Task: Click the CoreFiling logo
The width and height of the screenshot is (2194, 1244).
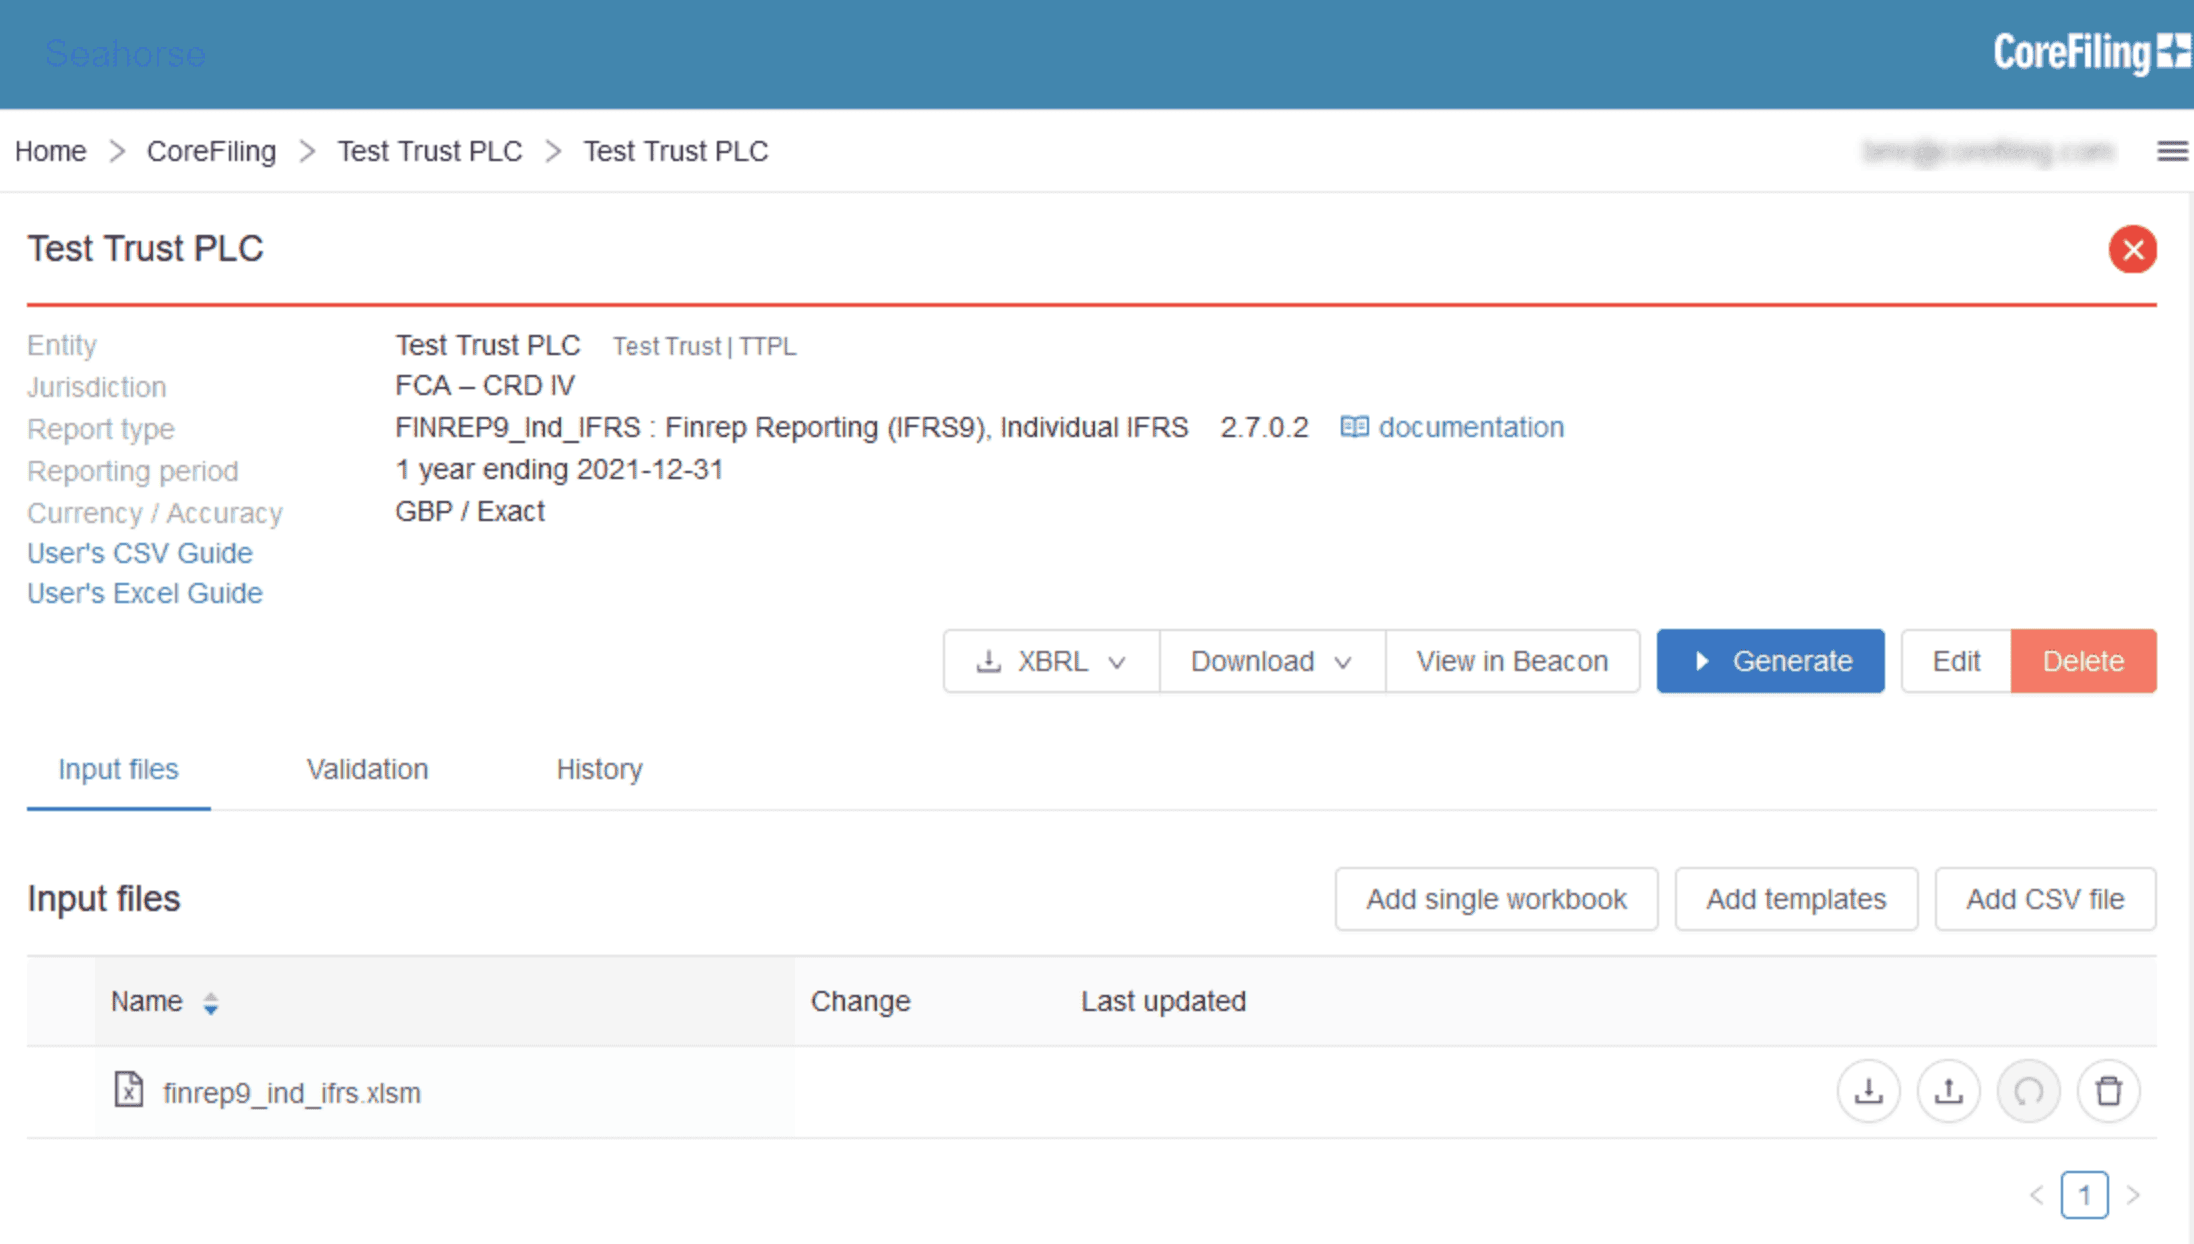Action: click(2090, 52)
